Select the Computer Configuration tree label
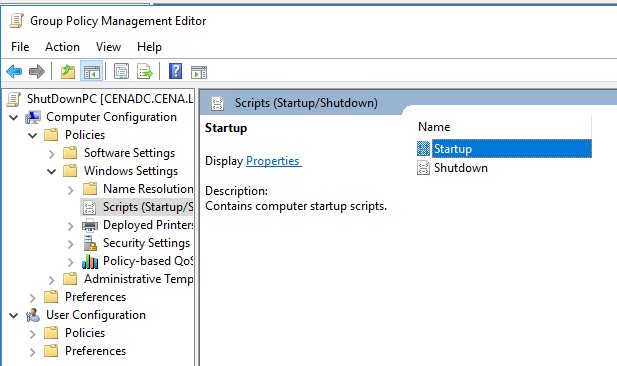This screenshot has height=366, width=617. pyautogui.click(x=111, y=117)
